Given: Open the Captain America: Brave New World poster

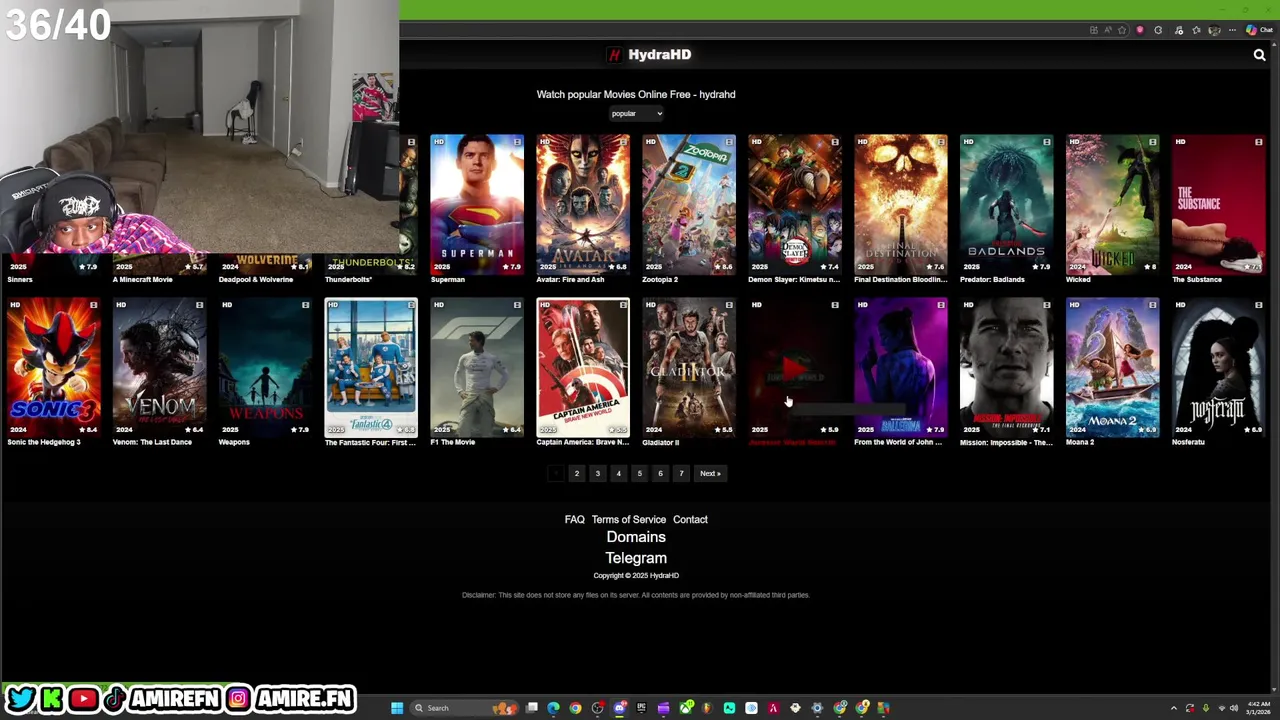Looking at the screenshot, I should (x=583, y=367).
